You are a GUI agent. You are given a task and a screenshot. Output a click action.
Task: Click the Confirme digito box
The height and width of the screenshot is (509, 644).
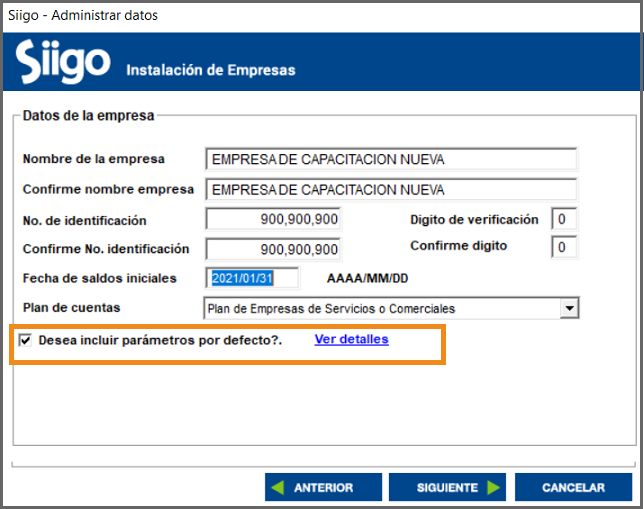click(x=564, y=247)
